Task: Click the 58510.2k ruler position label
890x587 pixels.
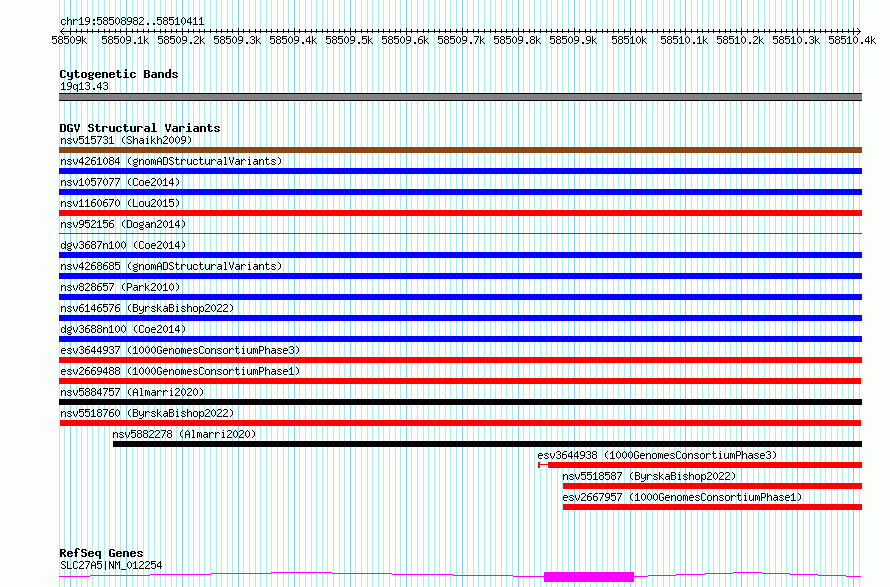Action: (740, 40)
